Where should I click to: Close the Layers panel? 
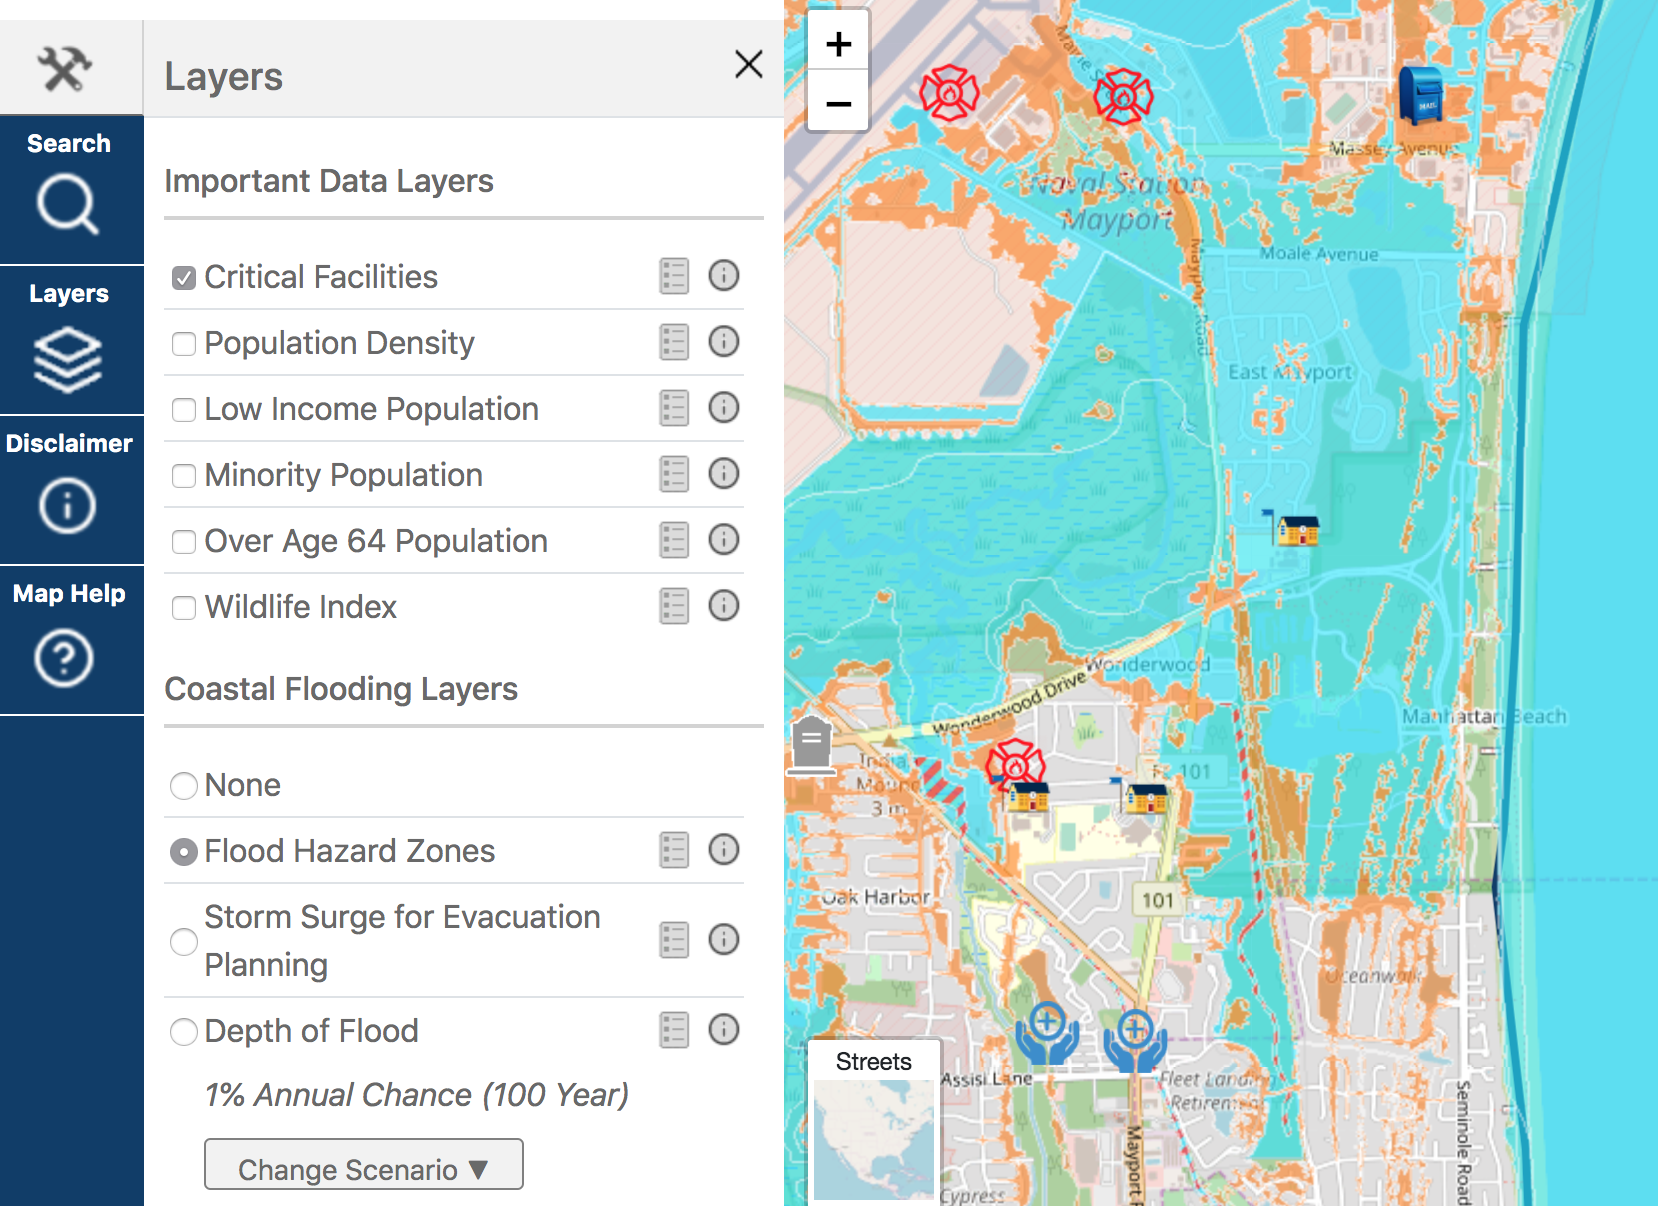tap(748, 64)
